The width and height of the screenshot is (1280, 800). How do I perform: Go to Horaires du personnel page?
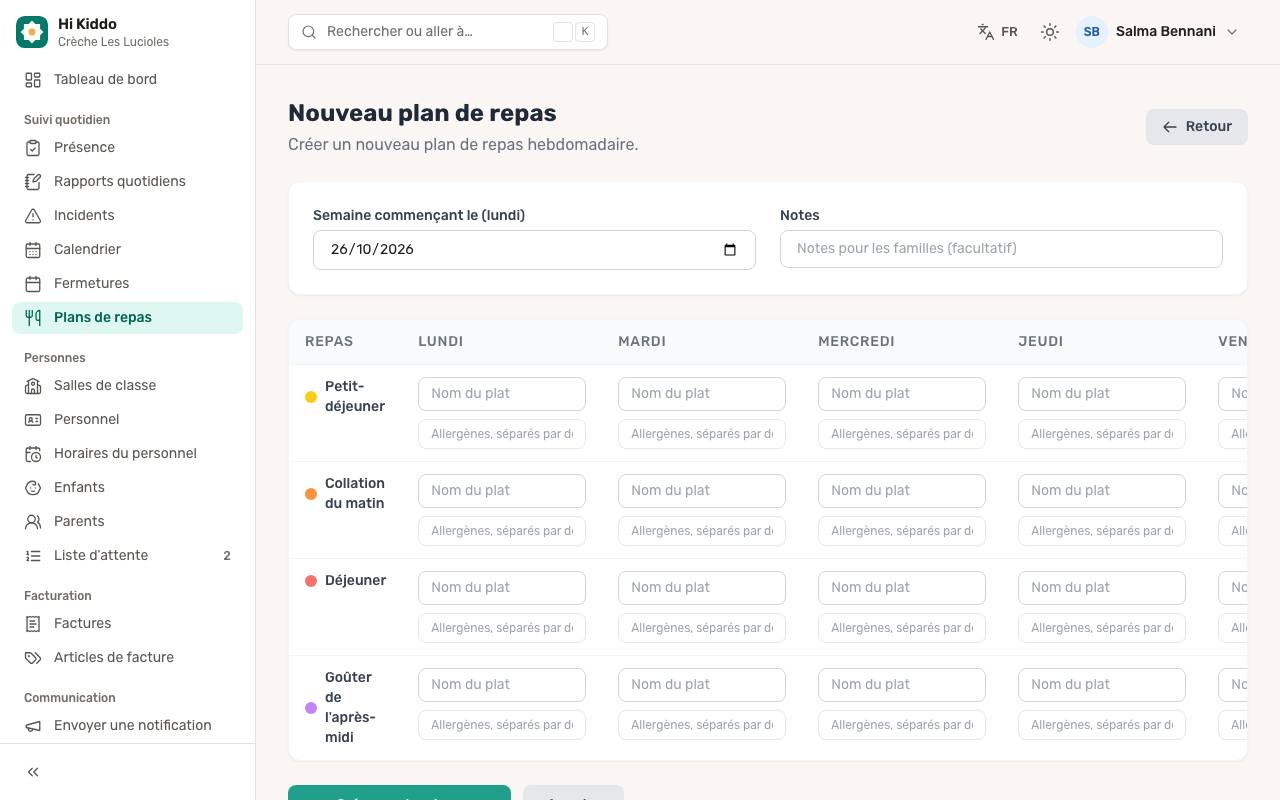click(x=128, y=454)
